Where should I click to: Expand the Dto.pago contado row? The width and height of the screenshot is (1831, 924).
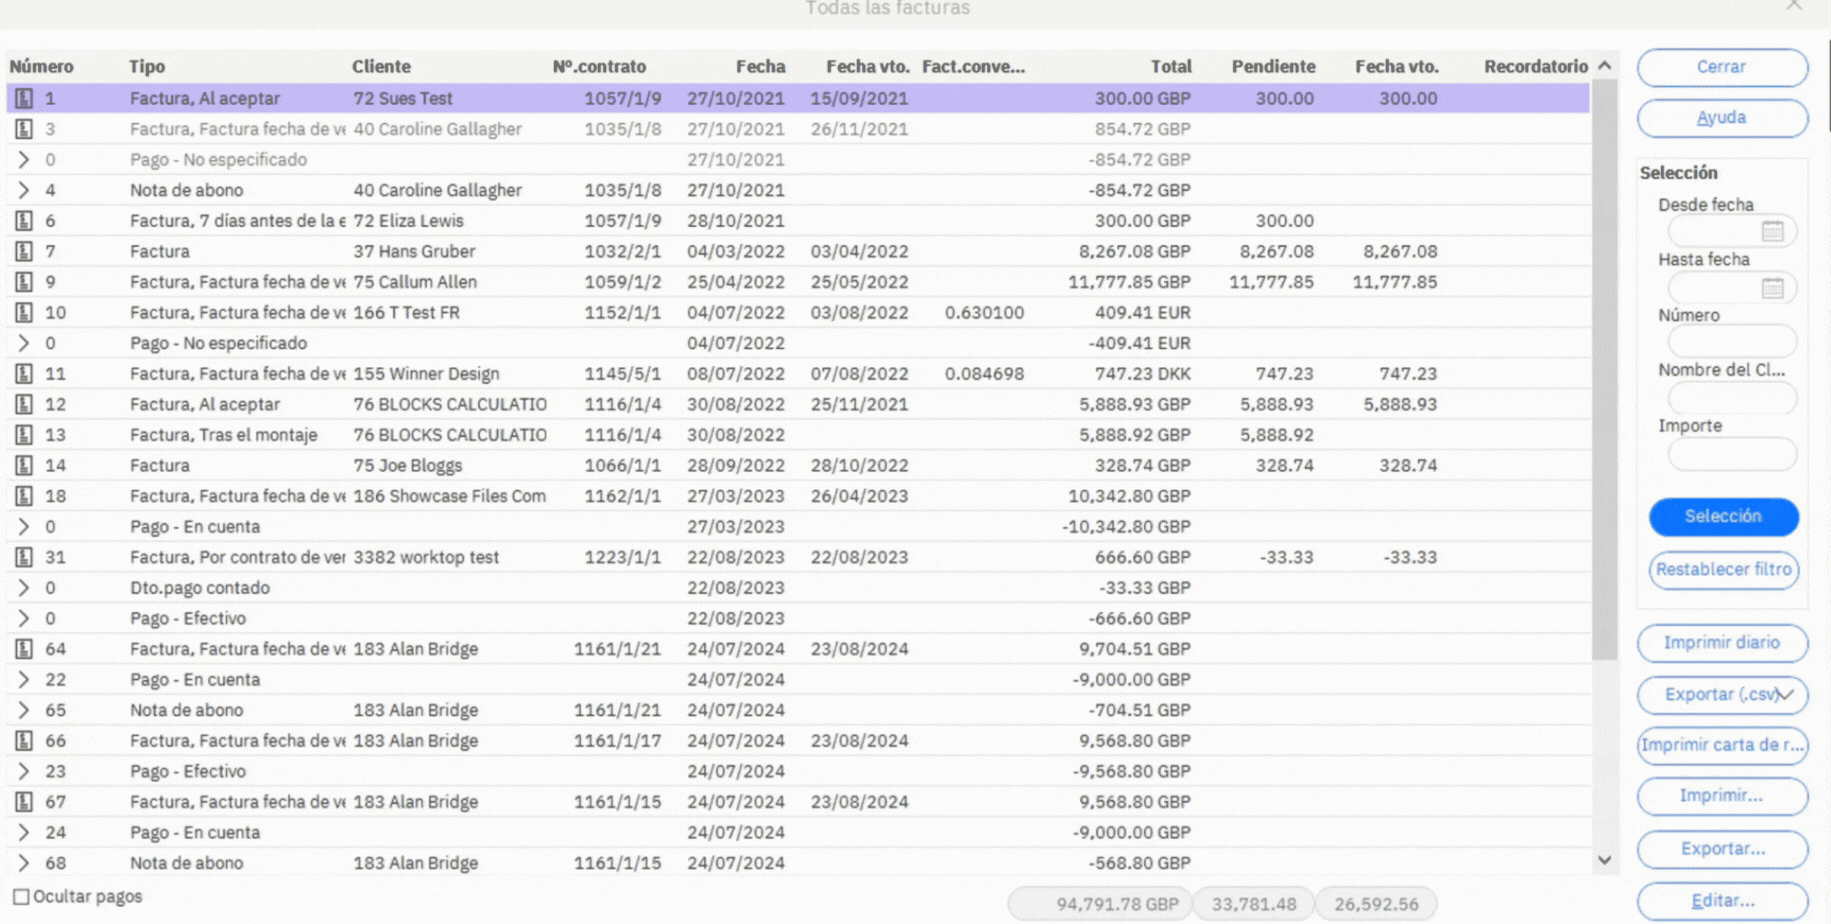(24, 588)
